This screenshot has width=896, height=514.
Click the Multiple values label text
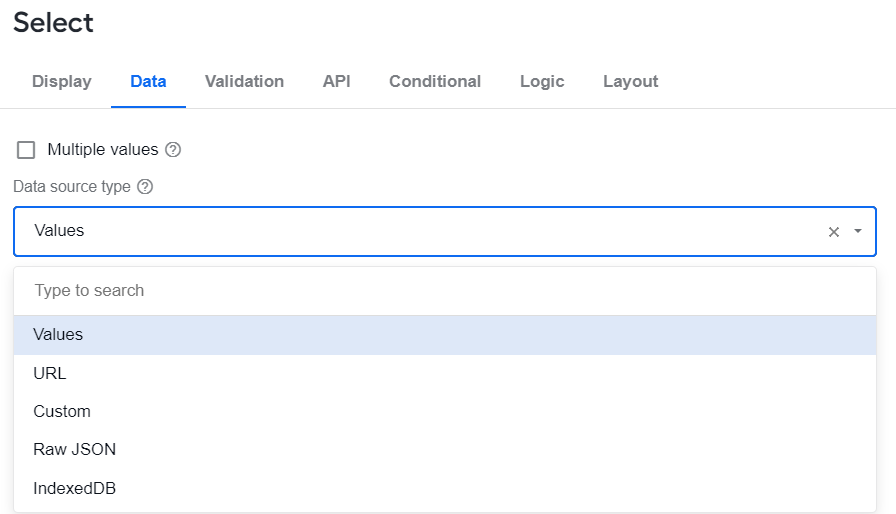click(x=103, y=150)
